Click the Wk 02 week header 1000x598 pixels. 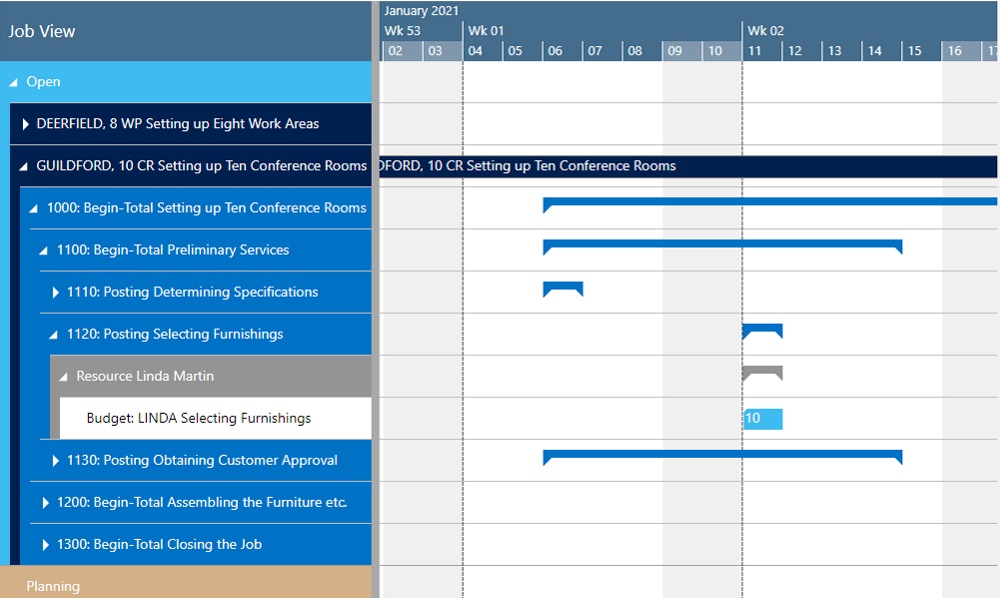(765, 31)
